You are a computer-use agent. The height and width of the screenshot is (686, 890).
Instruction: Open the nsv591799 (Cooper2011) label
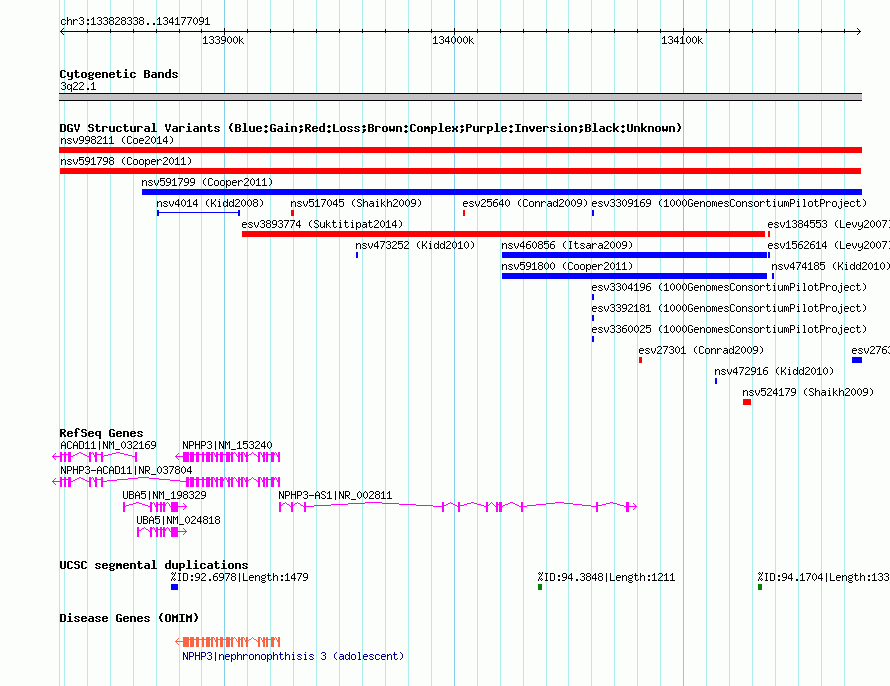coord(207,182)
